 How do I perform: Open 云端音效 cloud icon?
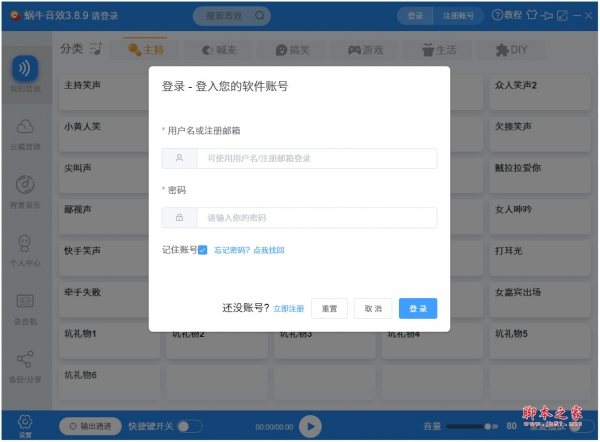[25, 126]
